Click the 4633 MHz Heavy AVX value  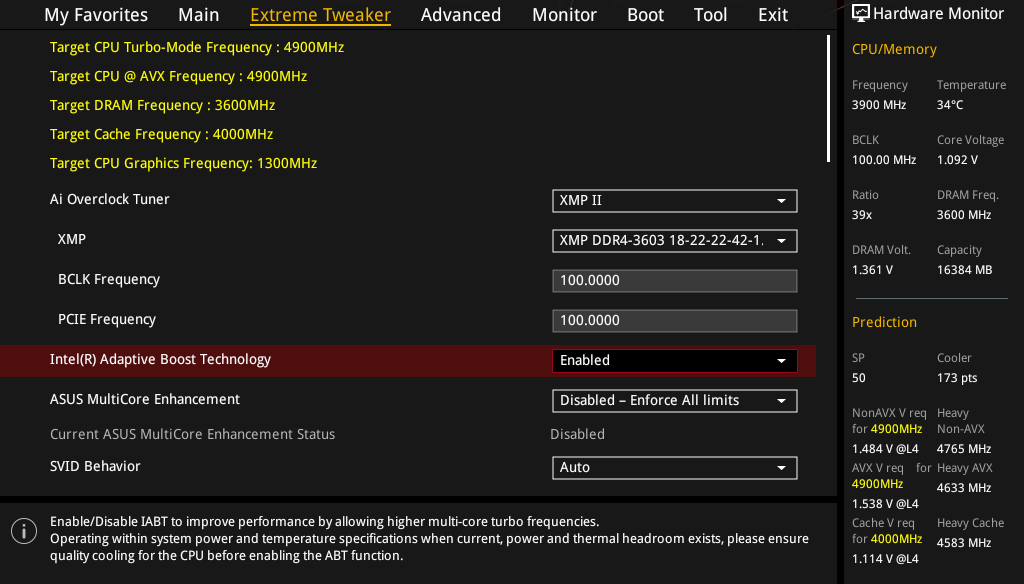click(x=964, y=488)
